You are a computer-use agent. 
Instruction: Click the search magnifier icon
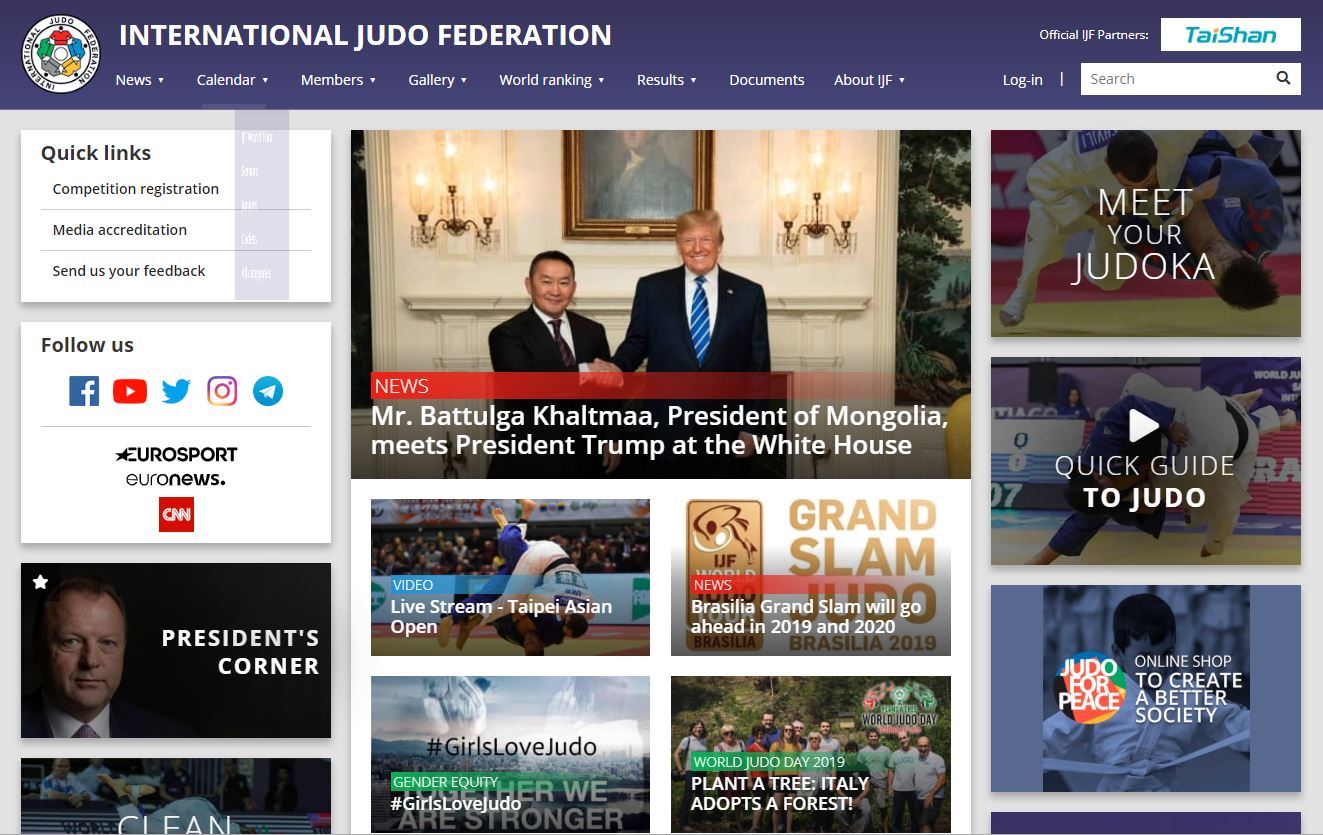pos(1283,79)
